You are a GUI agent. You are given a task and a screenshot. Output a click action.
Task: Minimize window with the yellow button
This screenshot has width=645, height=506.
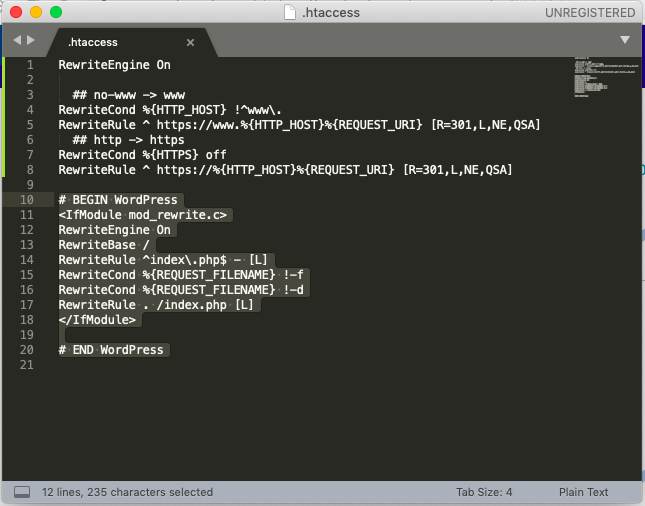tap(36, 13)
